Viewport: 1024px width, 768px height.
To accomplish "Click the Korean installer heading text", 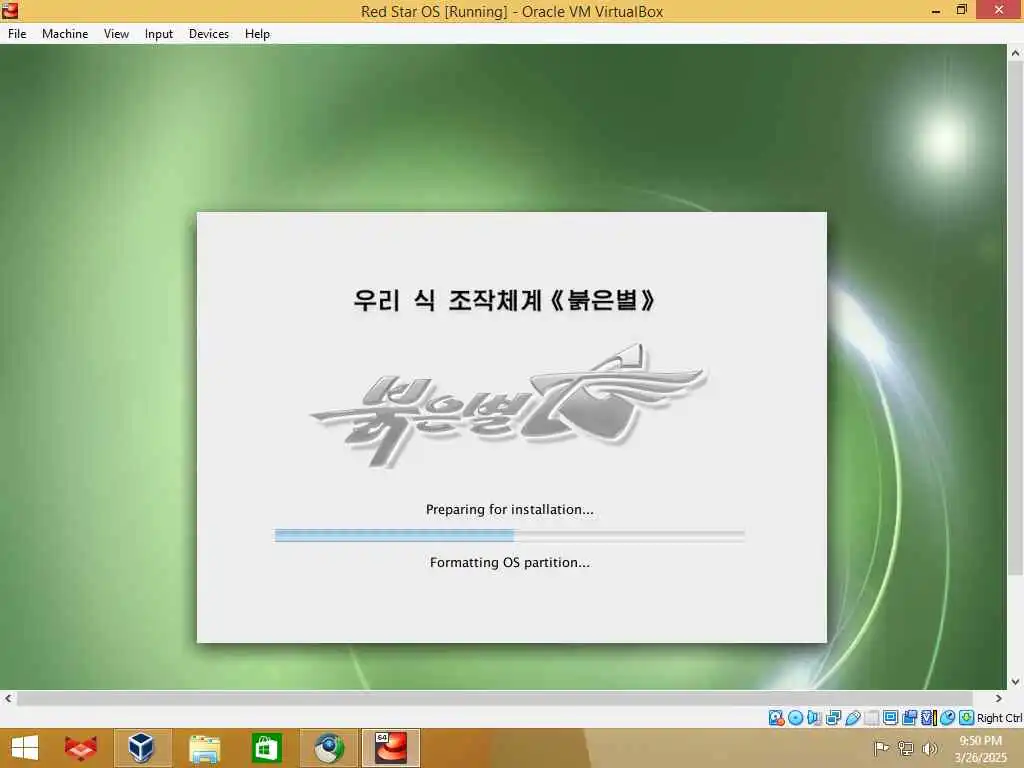I will point(504,300).
